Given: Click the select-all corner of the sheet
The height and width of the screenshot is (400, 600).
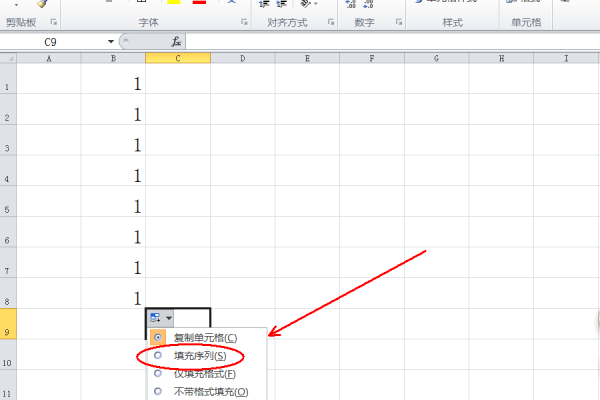Looking at the screenshot, I should point(8,58).
